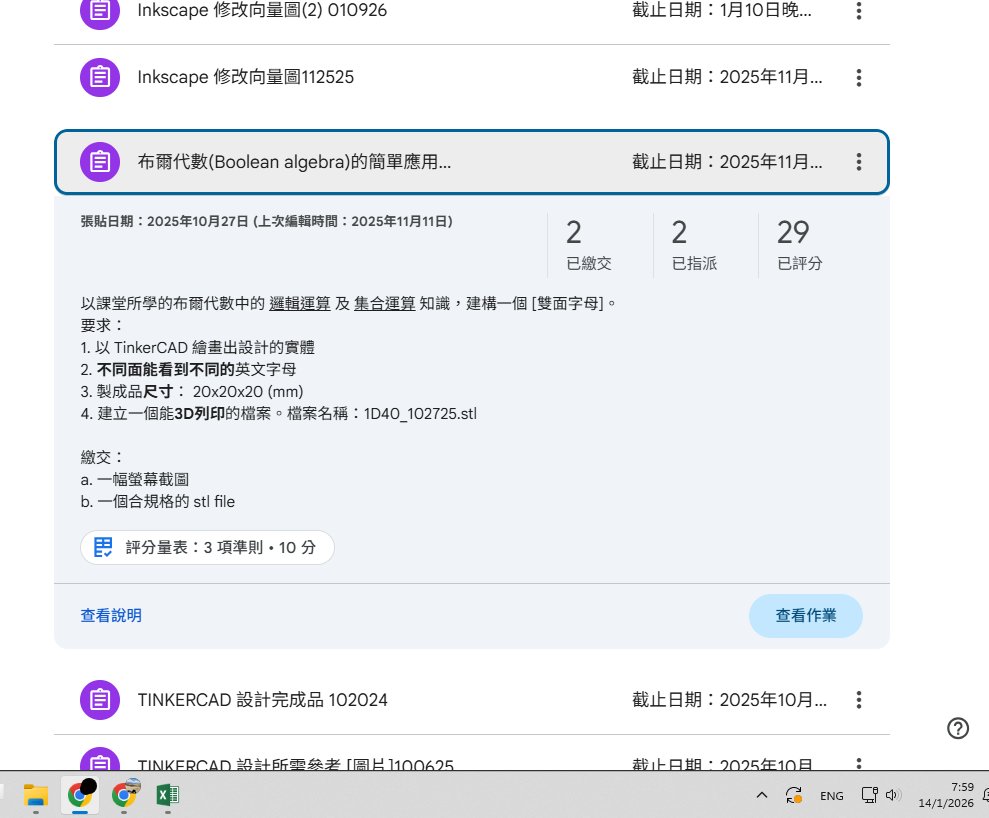Image resolution: width=989 pixels, height=818 pixels.
Task: Show hidden system tray icons chevron
Action: pos(762,796)
